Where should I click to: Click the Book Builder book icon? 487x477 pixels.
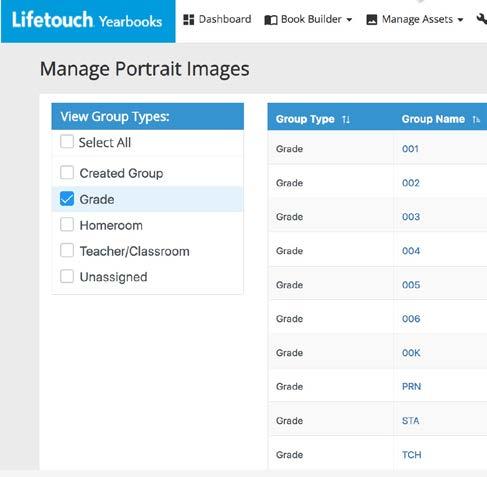click(271, 20)
